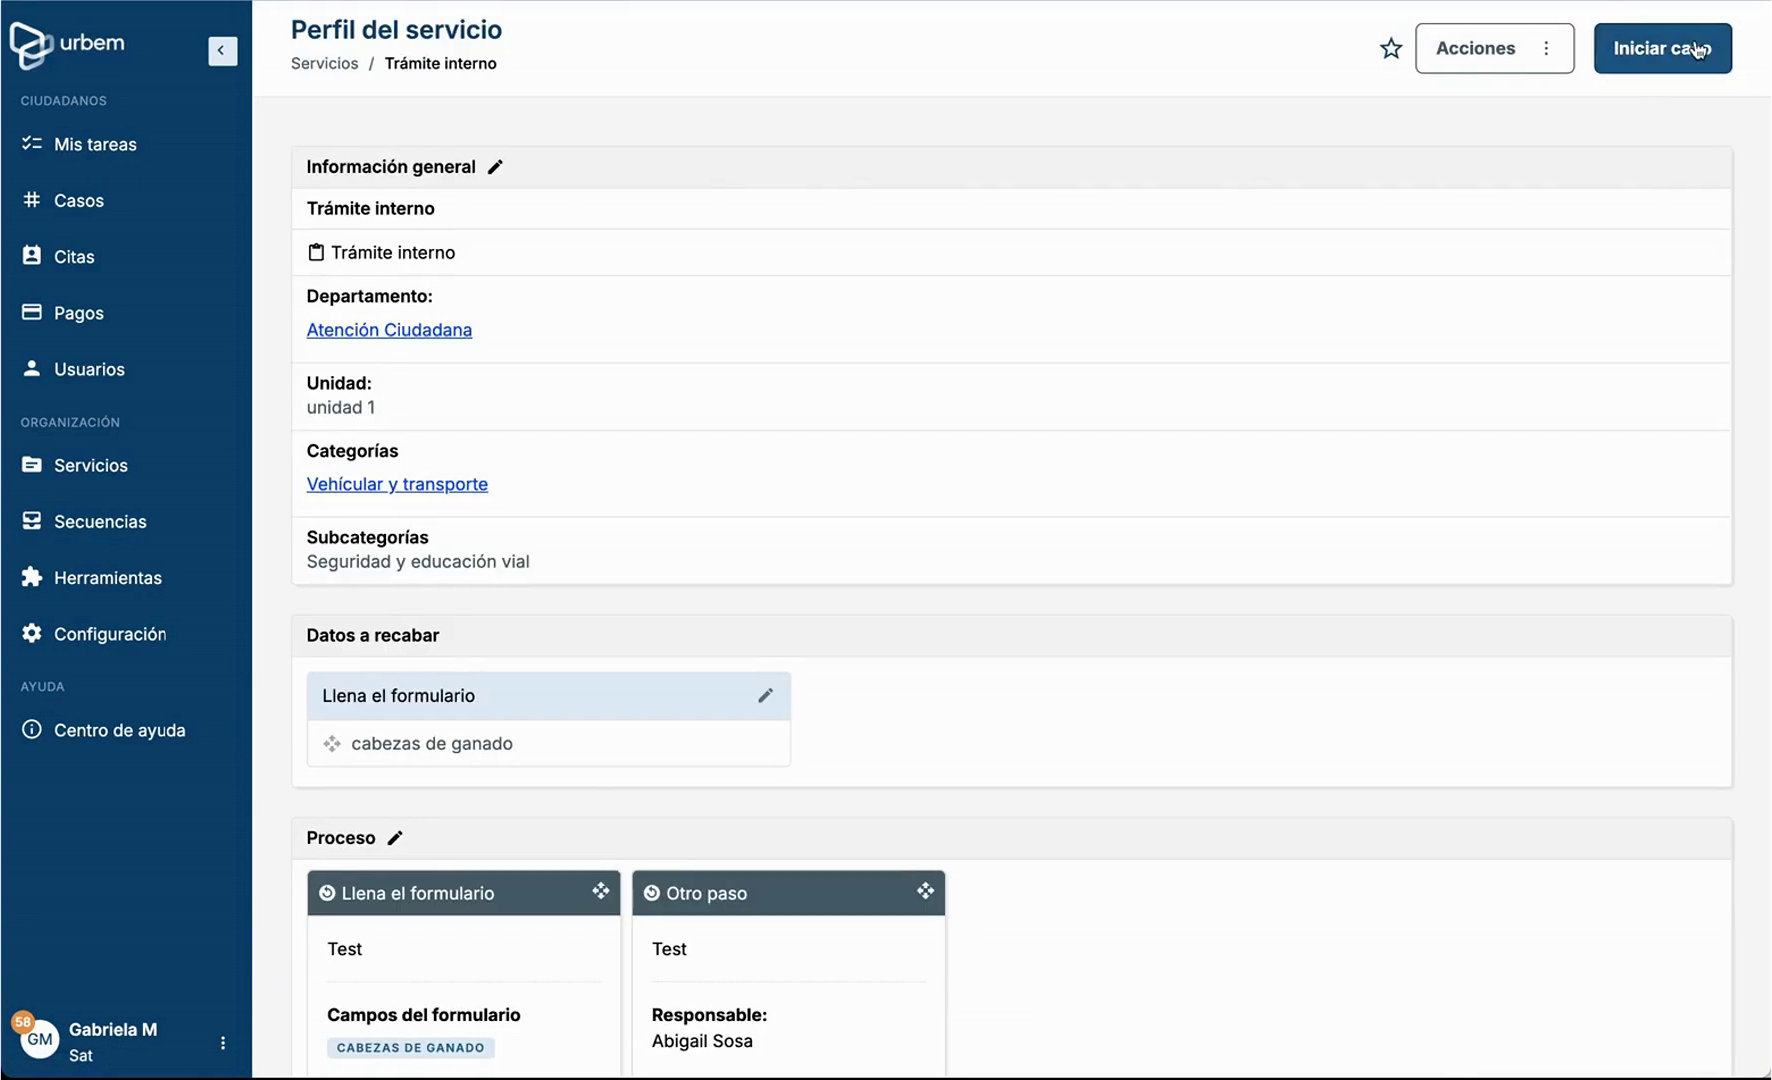Open the Vehícular y transporte category link
1772x1080 pixels.
[x=397, y=484]
